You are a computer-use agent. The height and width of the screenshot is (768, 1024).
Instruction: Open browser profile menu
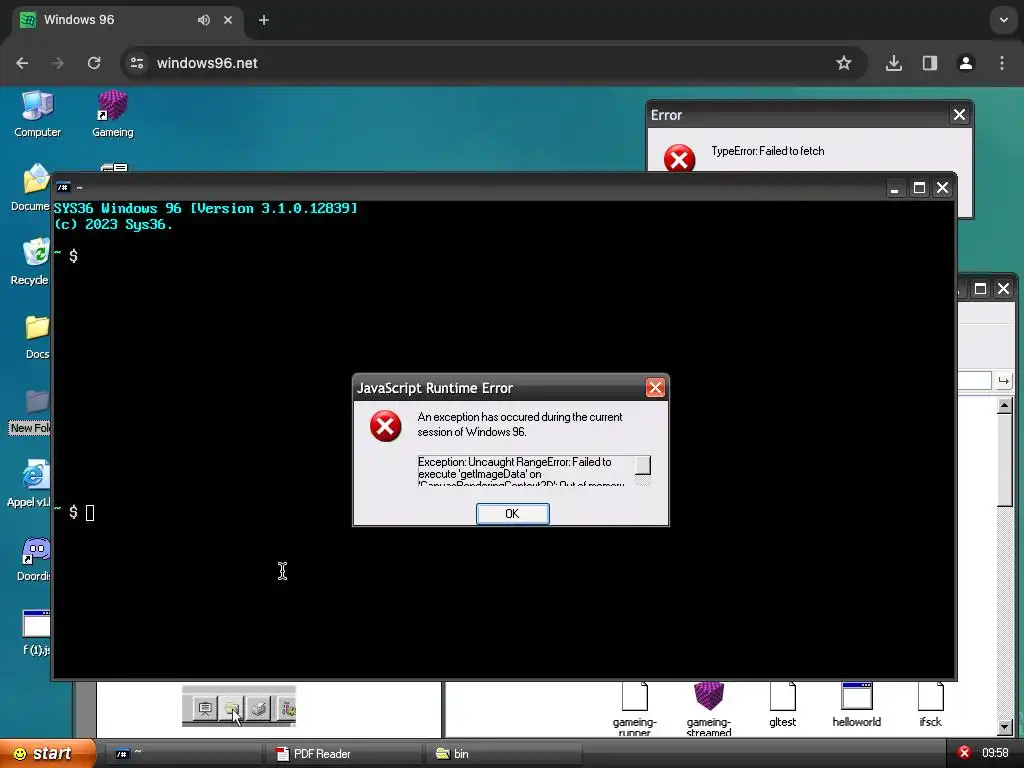[965, 63]
